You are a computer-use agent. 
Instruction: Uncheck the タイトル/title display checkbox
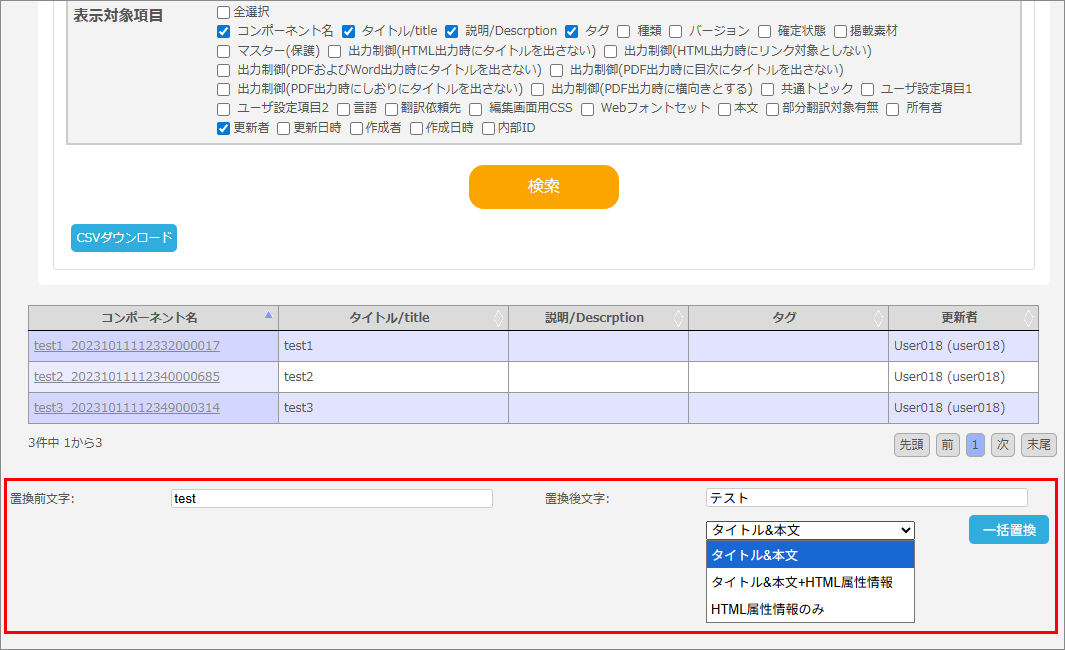(x=349, y=31)
